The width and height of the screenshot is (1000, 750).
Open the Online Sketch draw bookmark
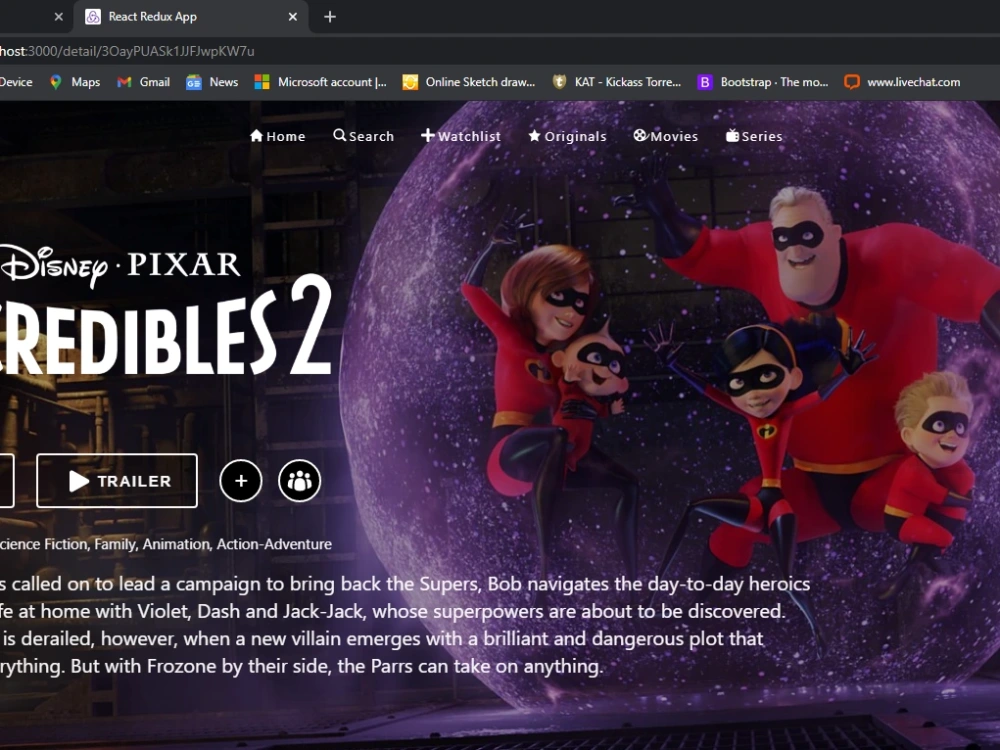pyautogui.click(x=469, y=82)
